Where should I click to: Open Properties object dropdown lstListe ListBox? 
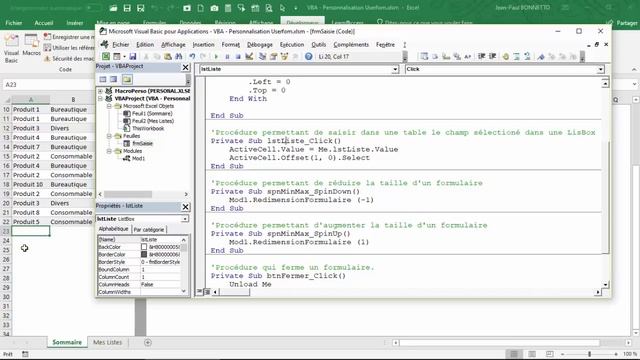[x=185, y=219]
